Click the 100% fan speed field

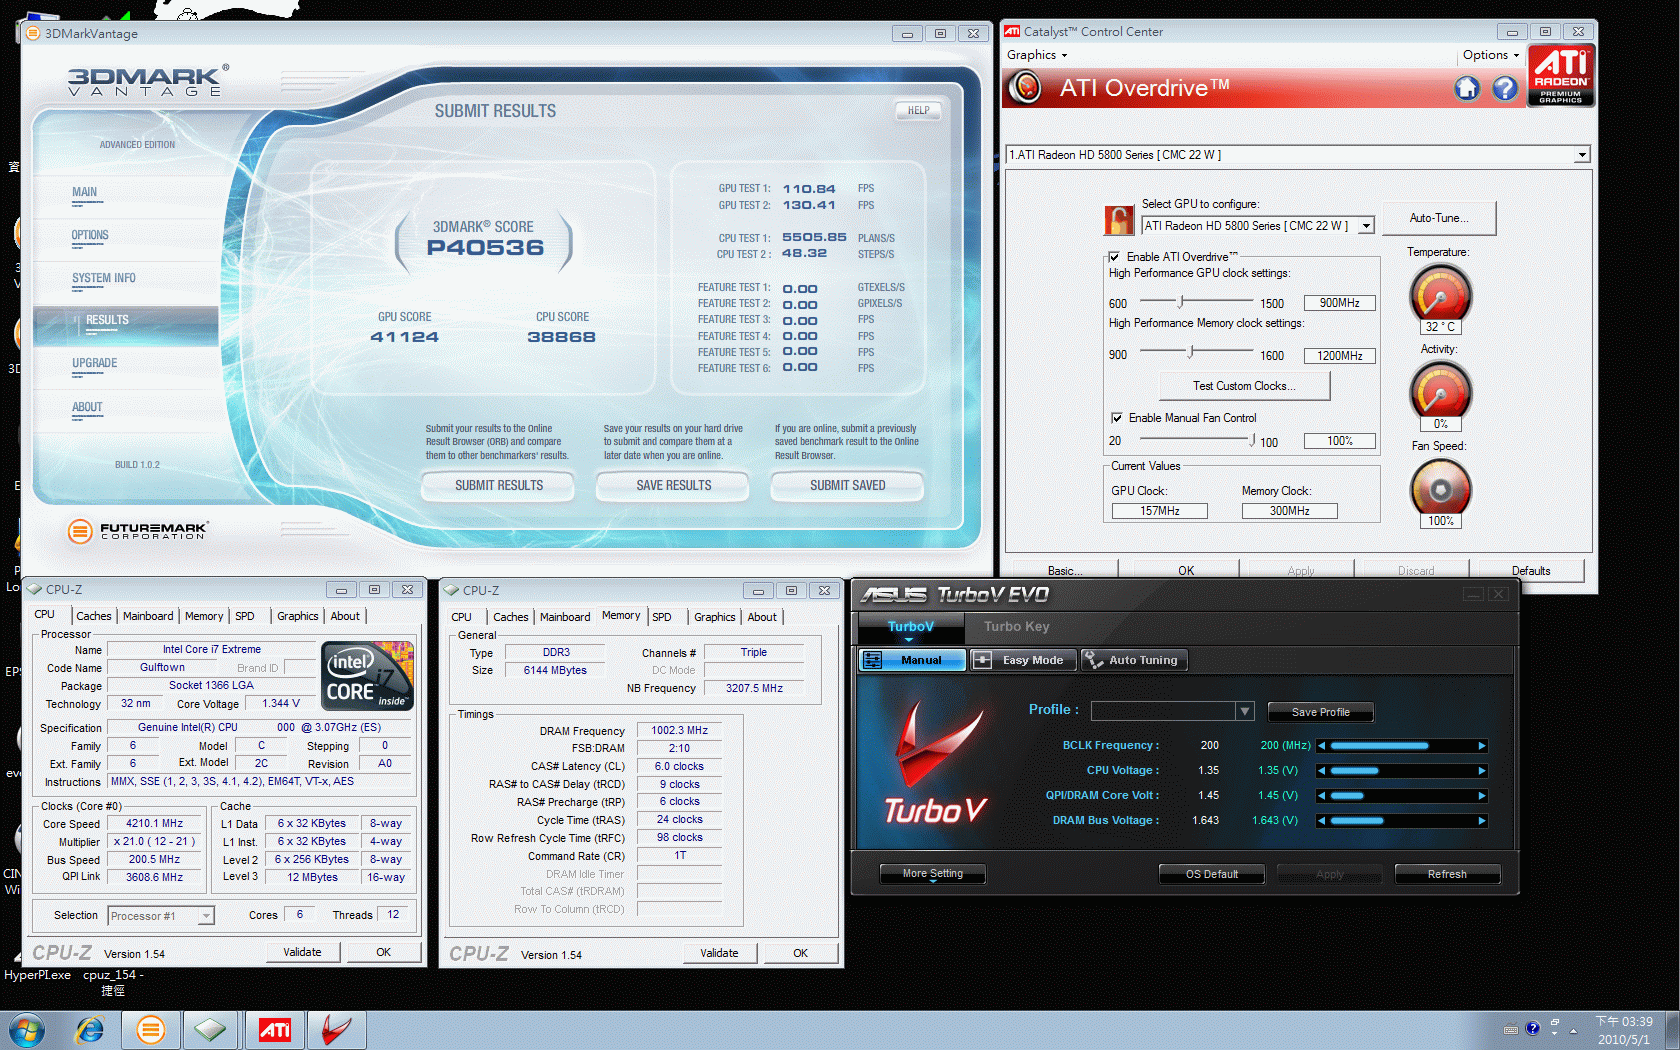1339,441
